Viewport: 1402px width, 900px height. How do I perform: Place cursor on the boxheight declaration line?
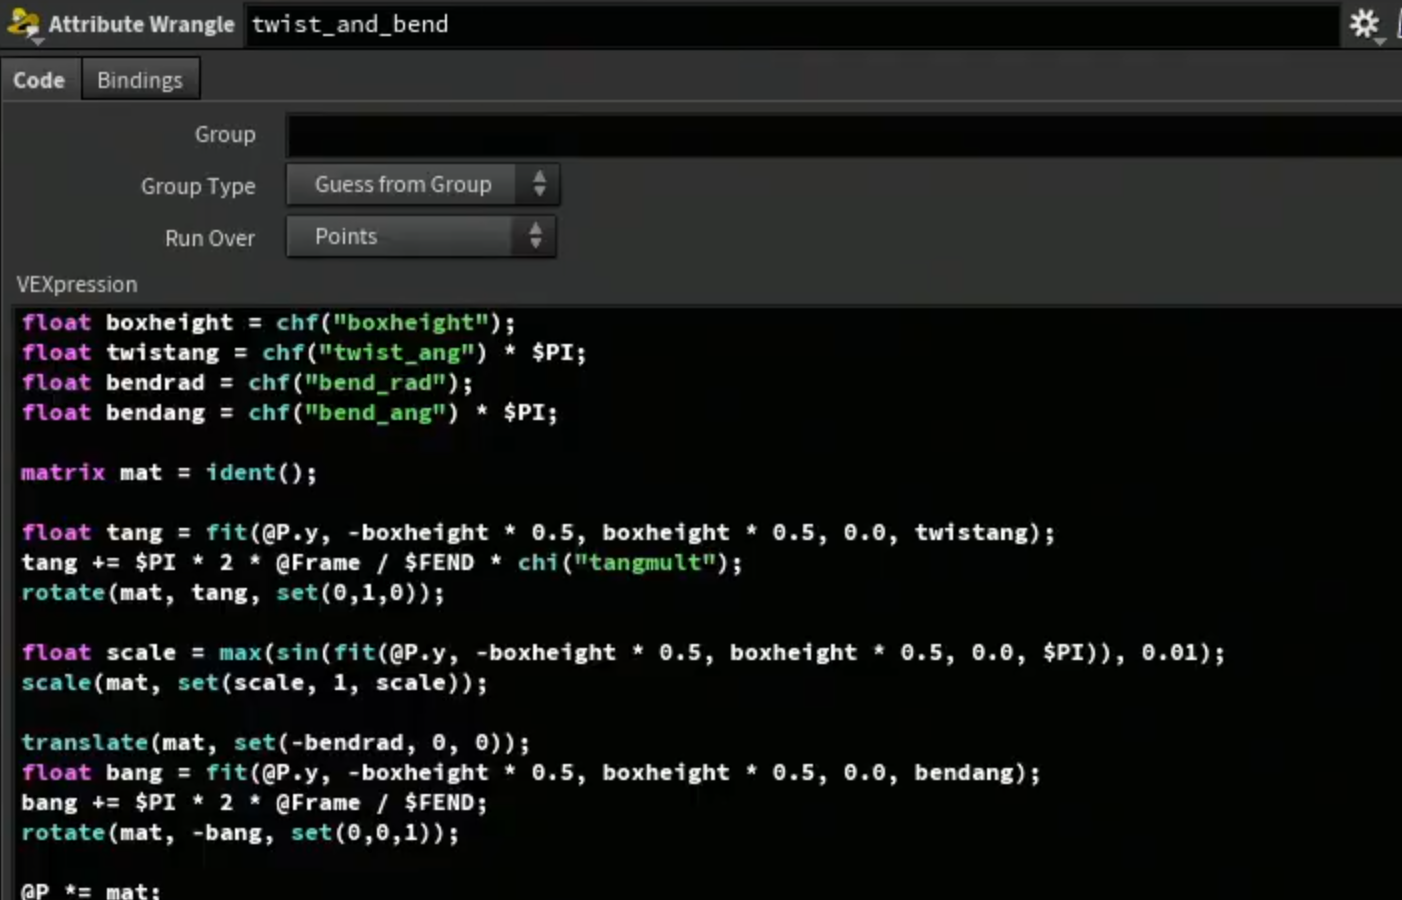coord(269,323)
